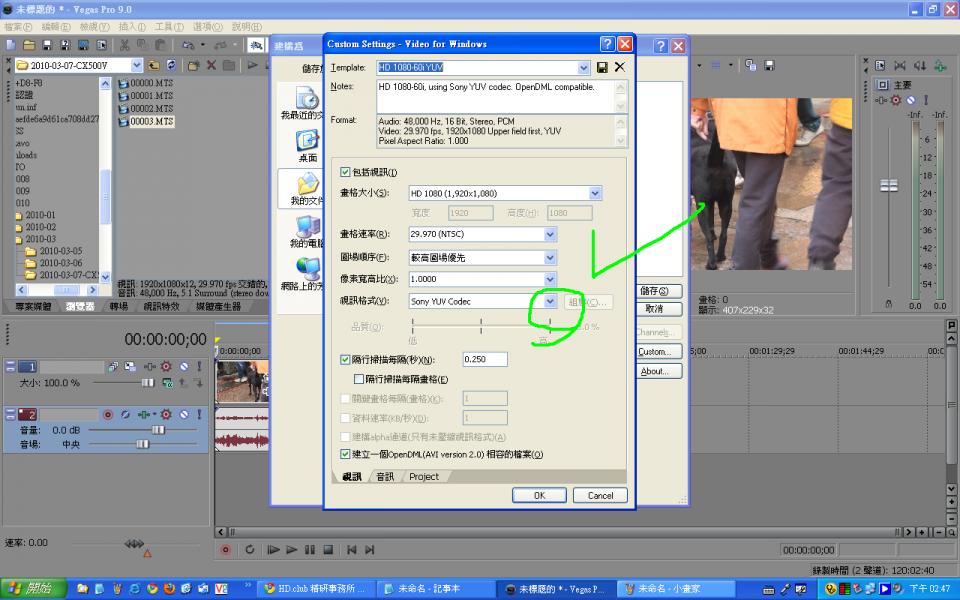
Task: Switch to the 音訊 audio tab
Action: 385,477
